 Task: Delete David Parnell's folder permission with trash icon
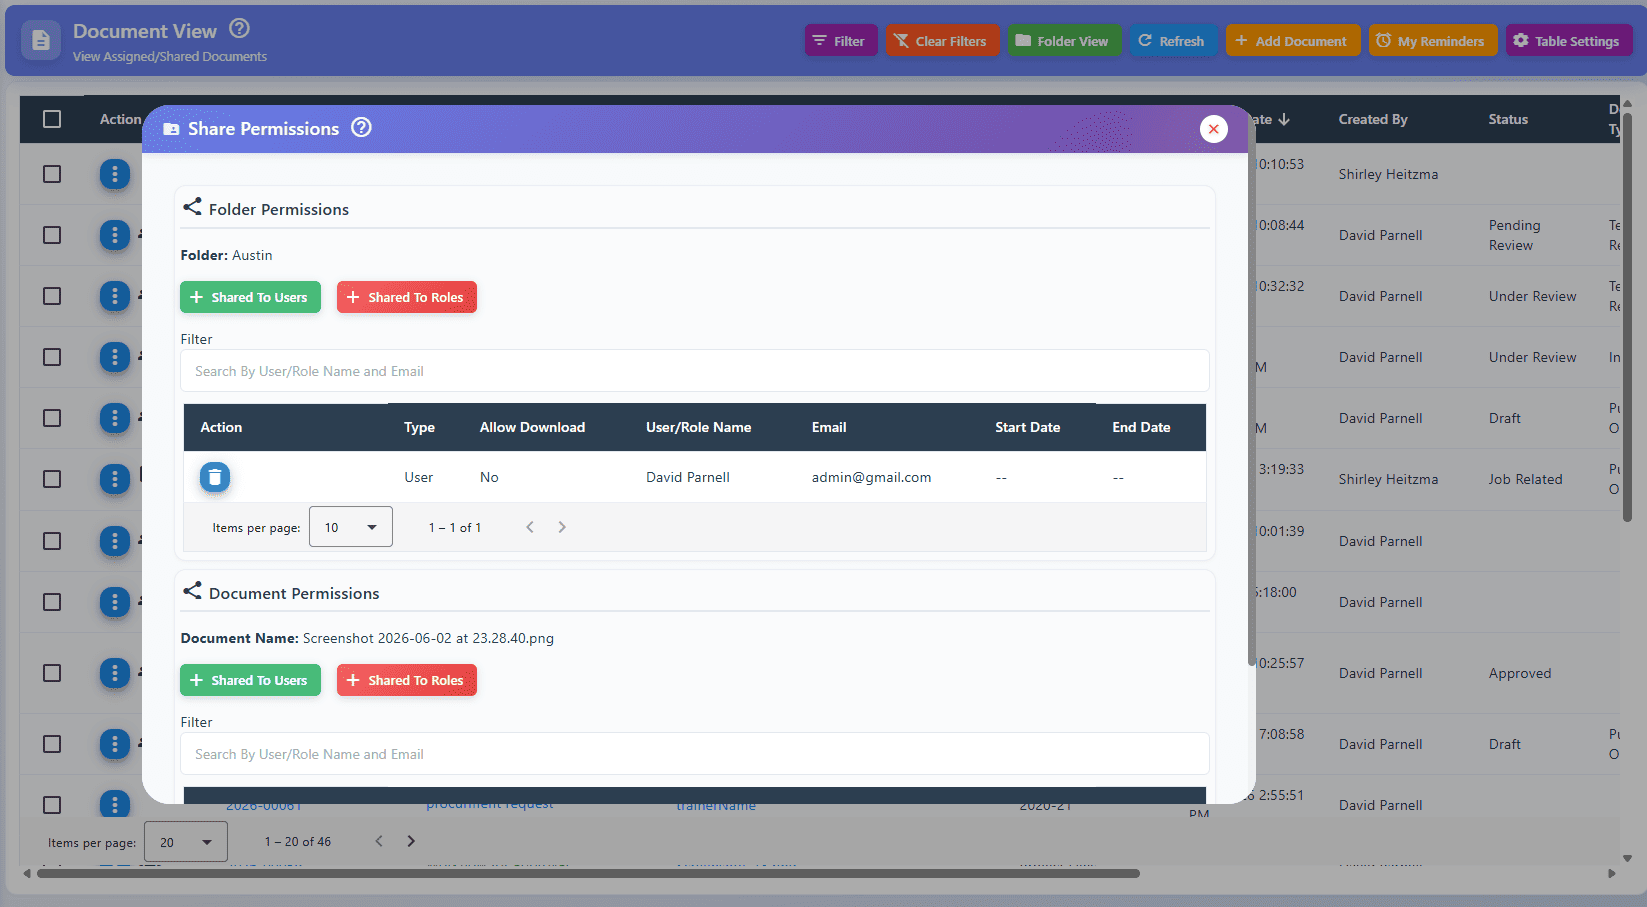tap(215, 478)
